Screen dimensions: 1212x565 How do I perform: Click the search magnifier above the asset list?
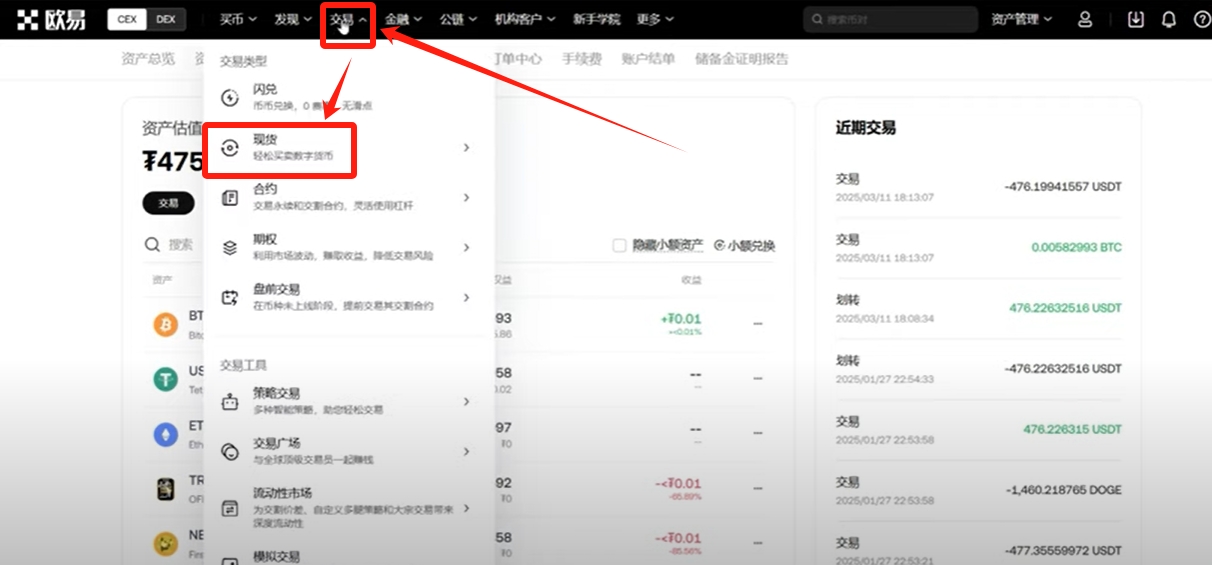coord(152,244)
